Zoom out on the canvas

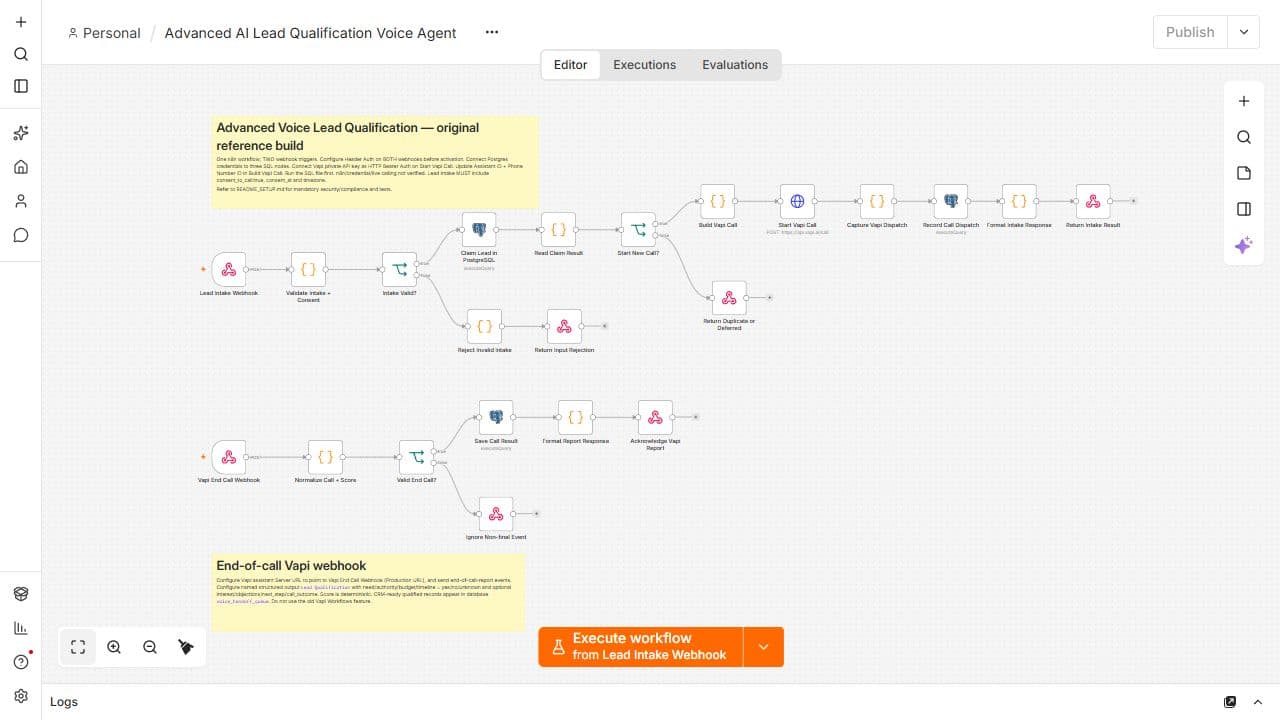(x=150, y=647)
